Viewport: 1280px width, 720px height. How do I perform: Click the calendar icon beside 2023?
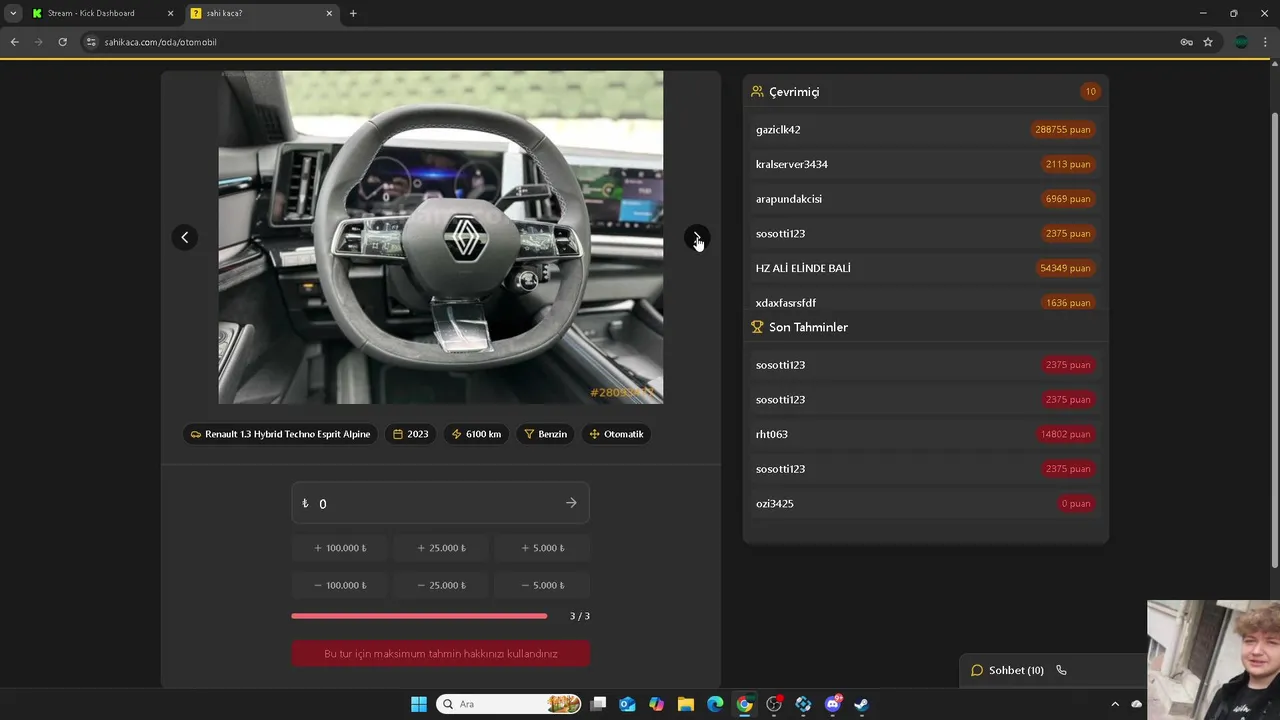click(398, 434)
